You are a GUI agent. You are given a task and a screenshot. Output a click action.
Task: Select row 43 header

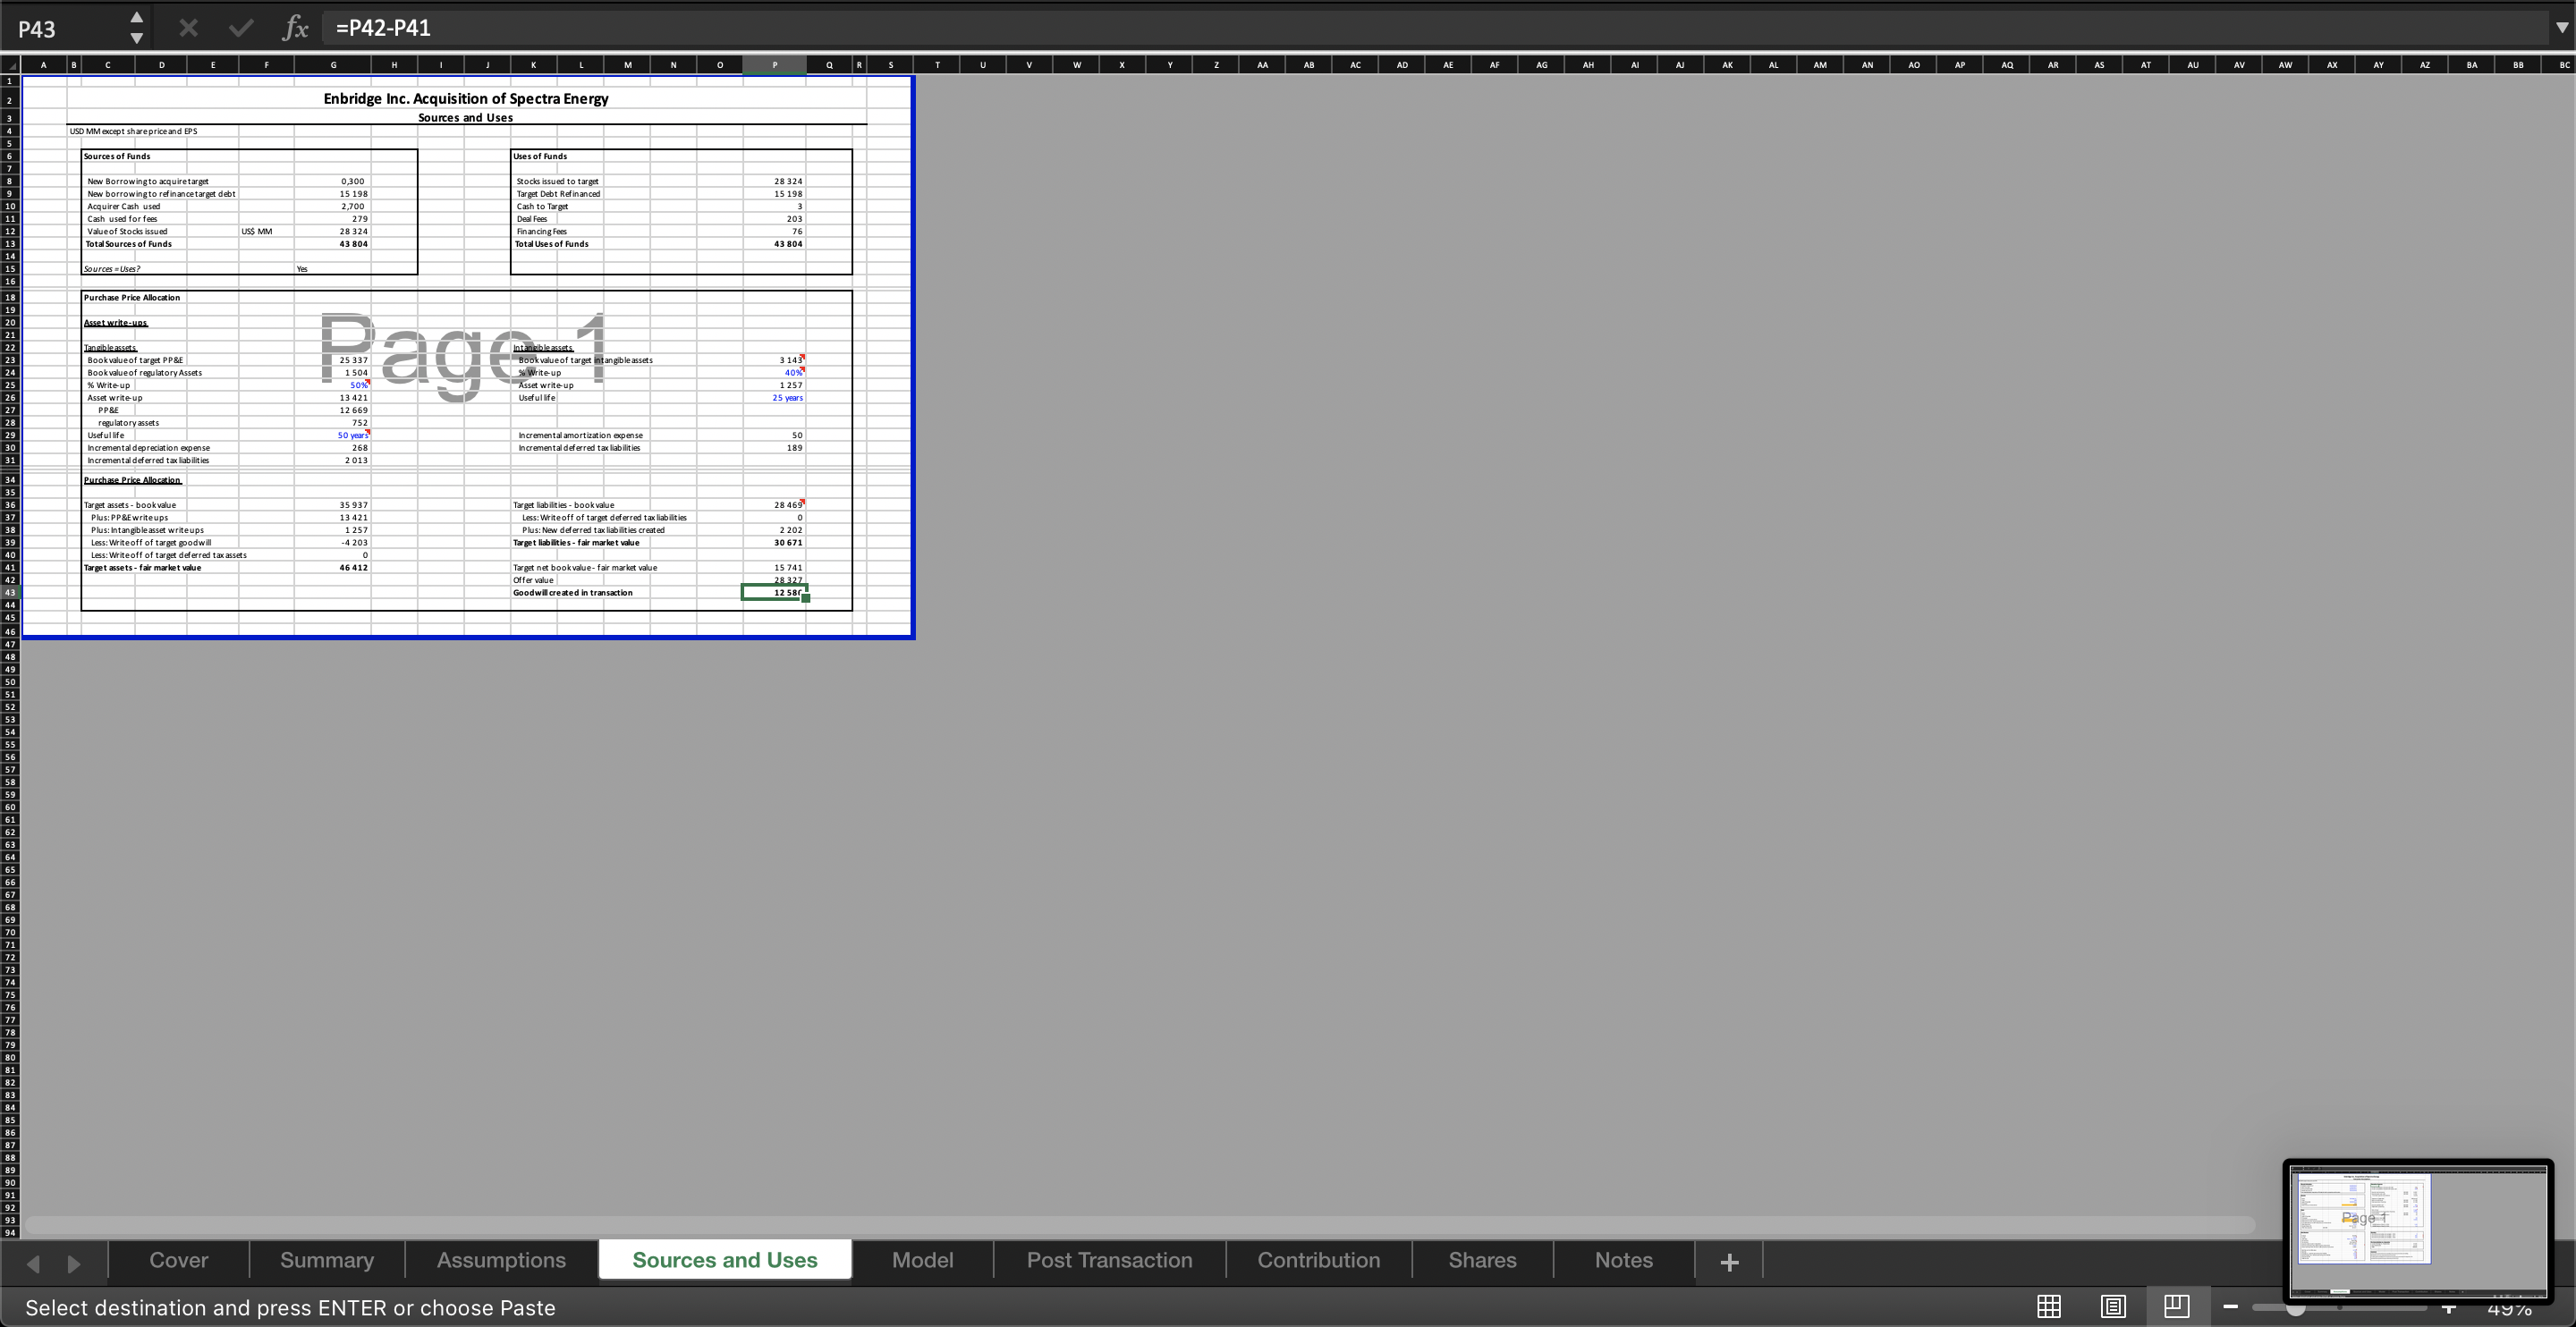click(x=10, y=593)
